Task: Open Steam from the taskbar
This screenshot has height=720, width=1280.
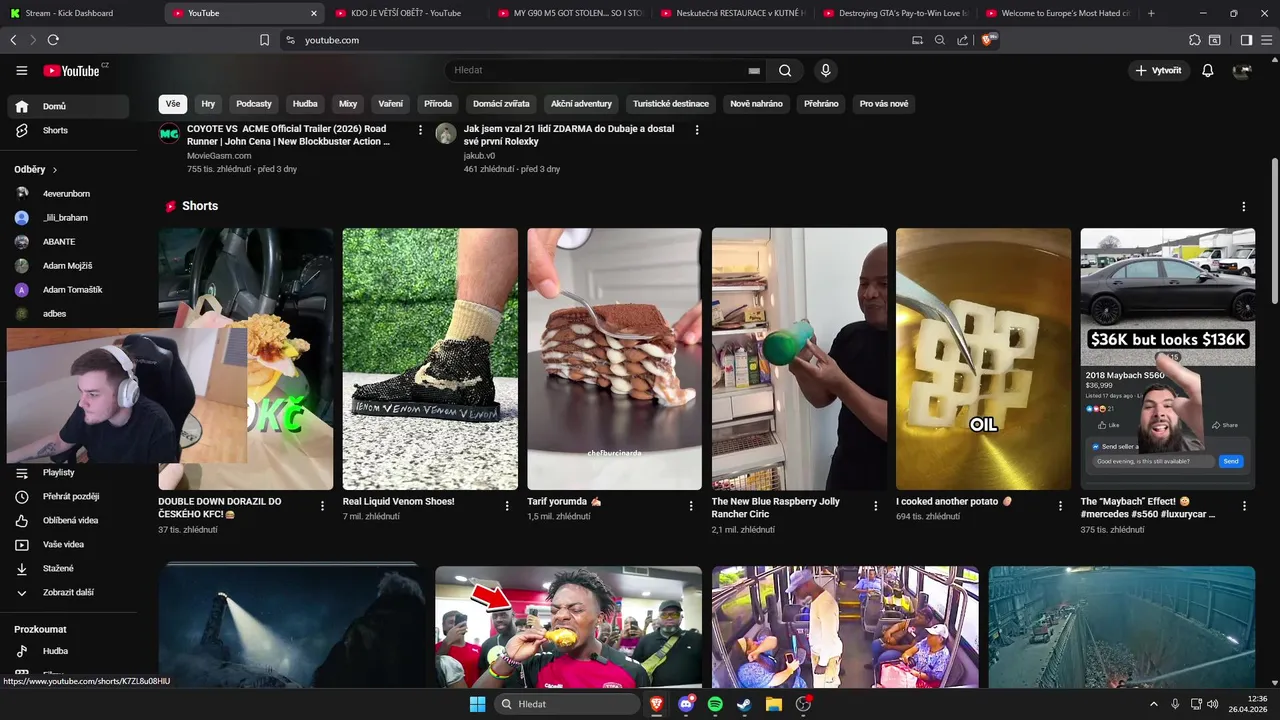Action: [744, 704]
